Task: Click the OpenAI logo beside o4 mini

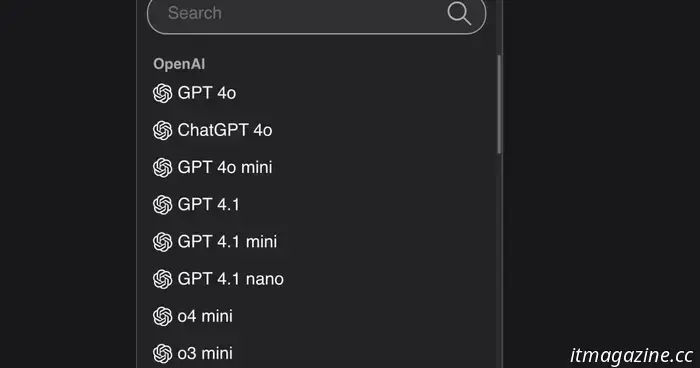Action: pyautogui.click(x=162, y=317)
